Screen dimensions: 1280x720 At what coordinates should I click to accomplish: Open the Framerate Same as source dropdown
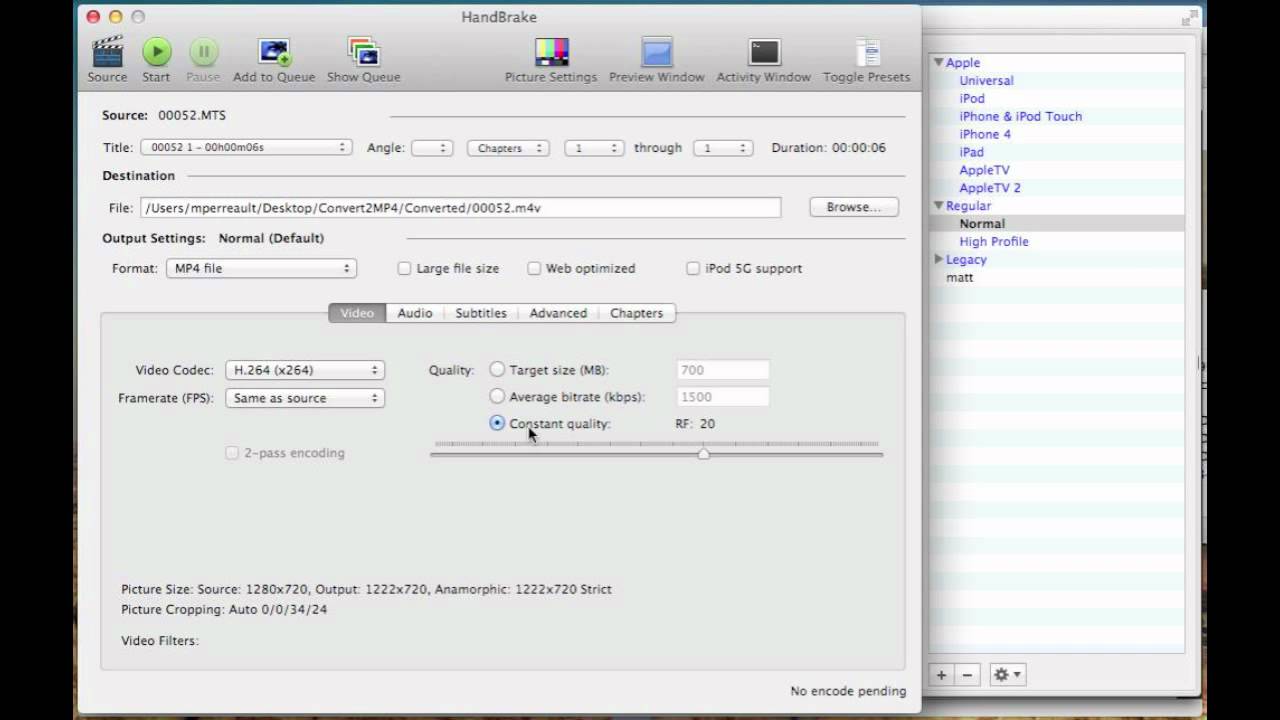point(305,398)
